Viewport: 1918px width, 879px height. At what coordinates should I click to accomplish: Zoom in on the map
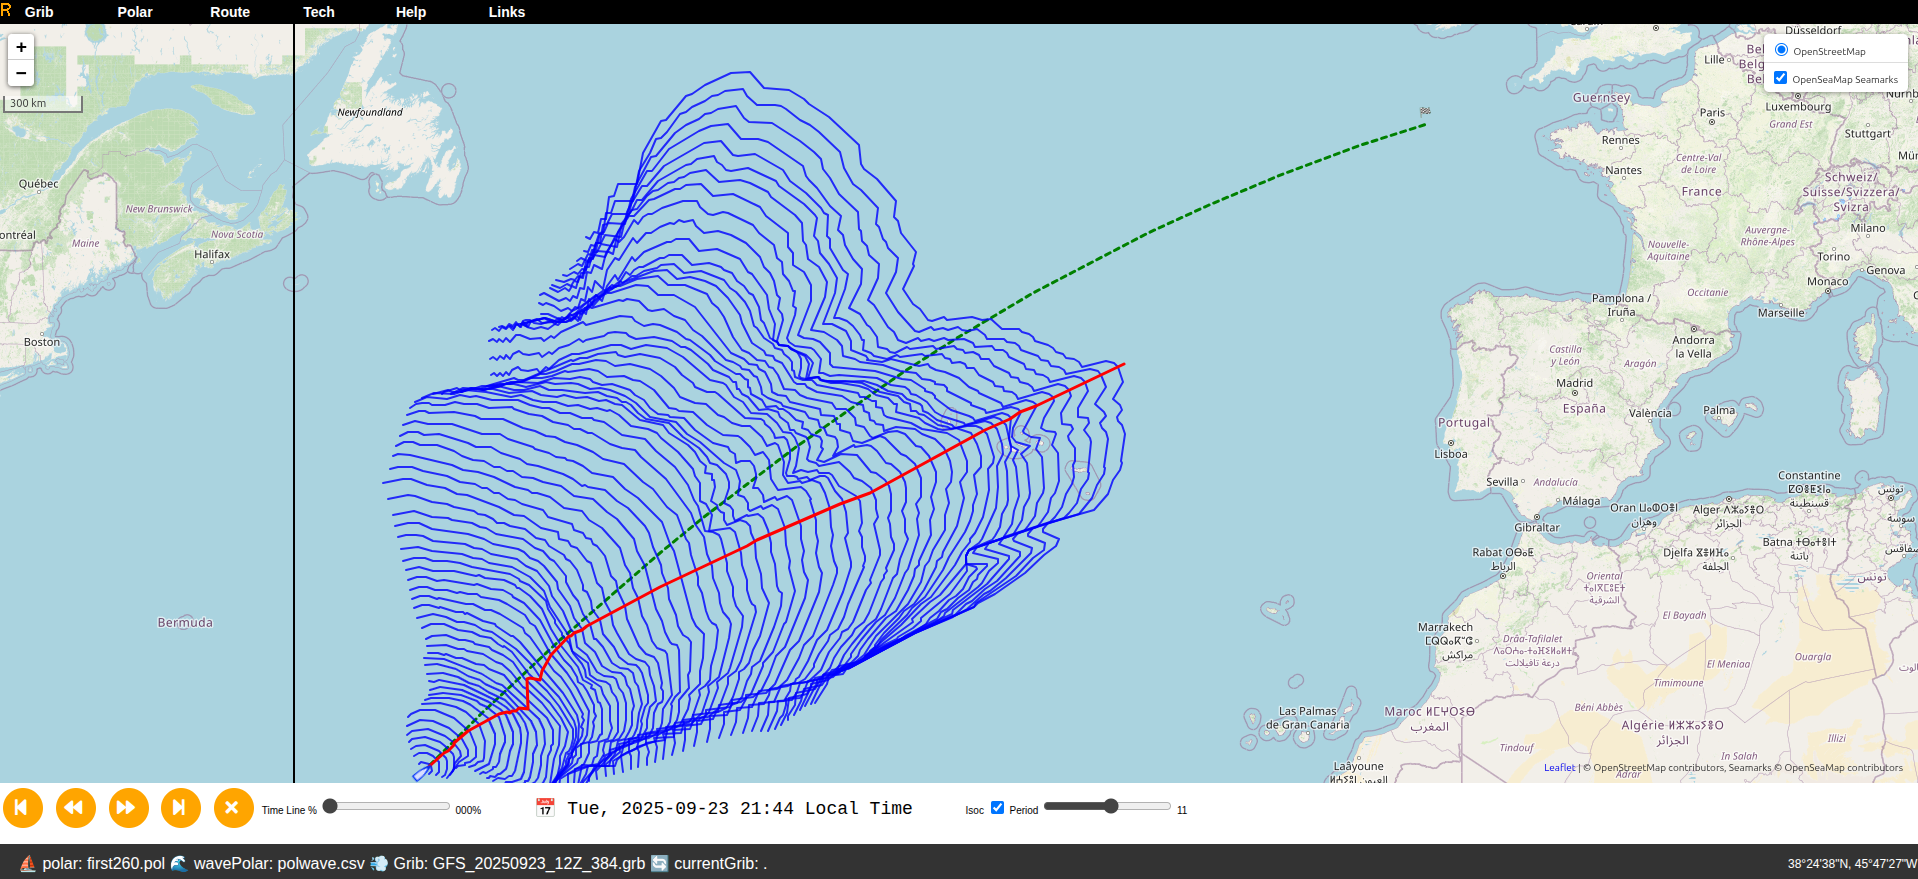(x=21, y=48)
